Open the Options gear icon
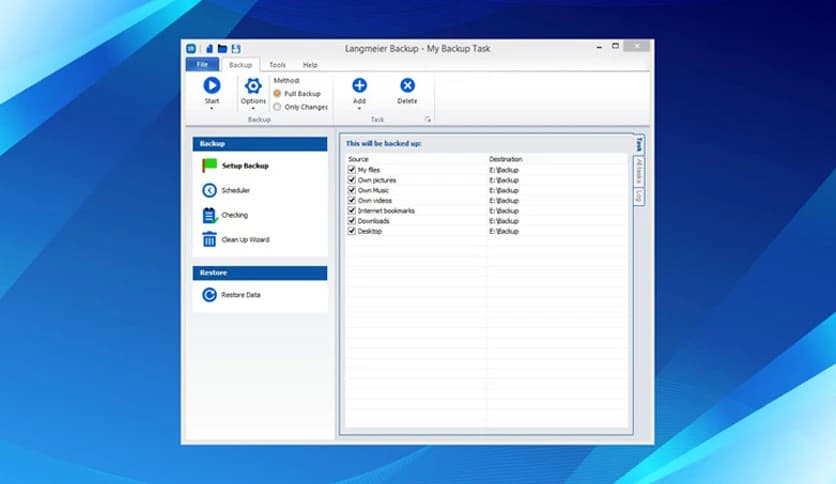 253,86
